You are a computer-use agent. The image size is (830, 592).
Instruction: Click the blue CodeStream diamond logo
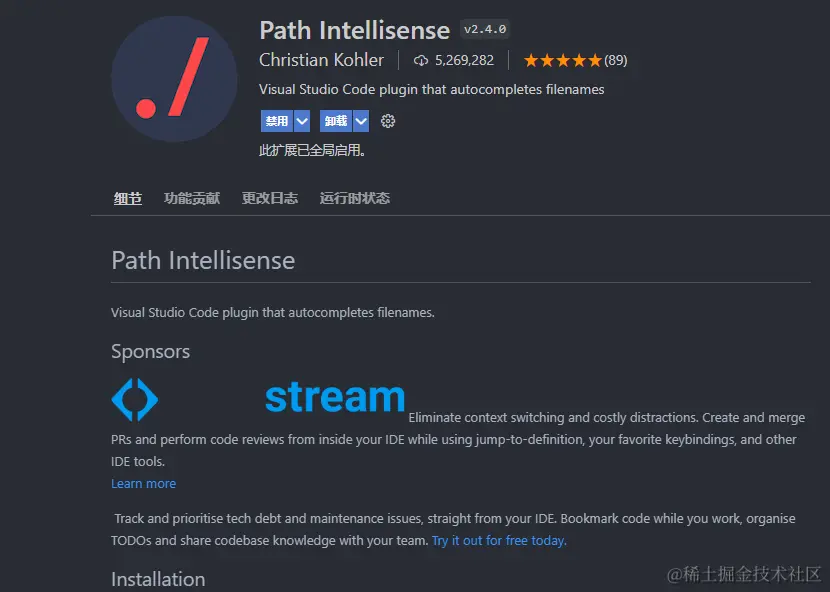[135, 400]
